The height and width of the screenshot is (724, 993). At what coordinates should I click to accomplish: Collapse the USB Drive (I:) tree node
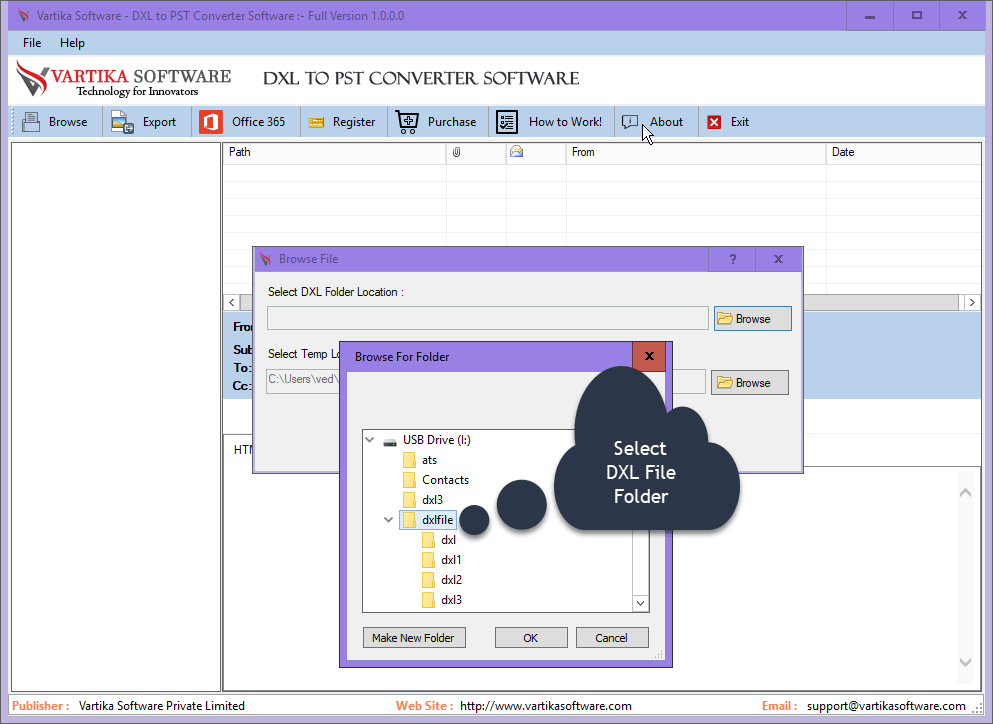[x=370, y=440]
